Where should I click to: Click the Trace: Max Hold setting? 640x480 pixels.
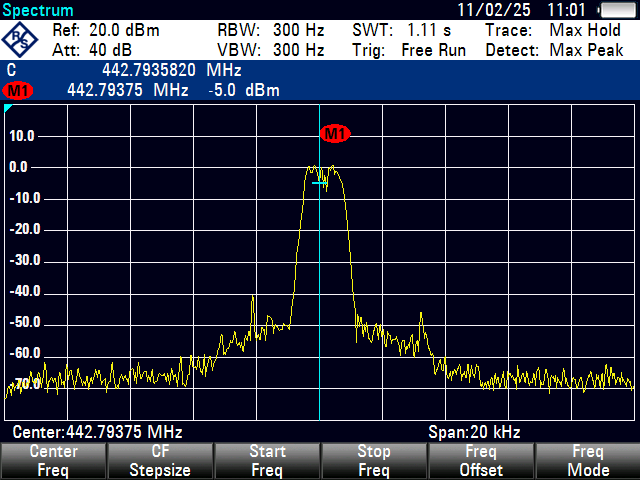point(553,30)
